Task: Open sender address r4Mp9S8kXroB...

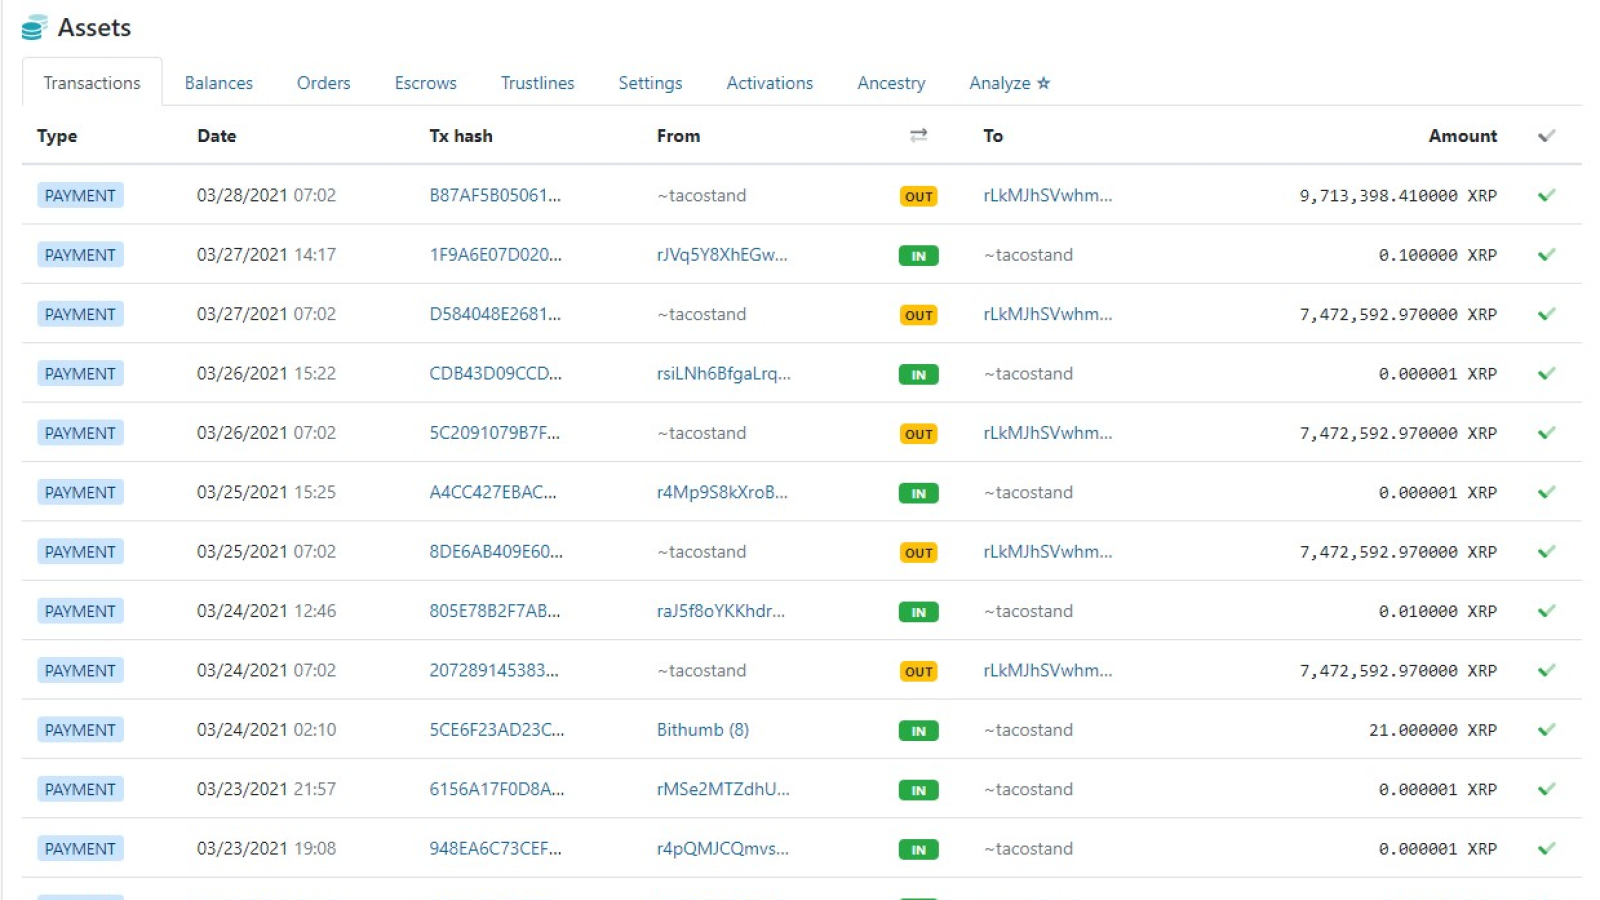Action: tap(722, 492)
